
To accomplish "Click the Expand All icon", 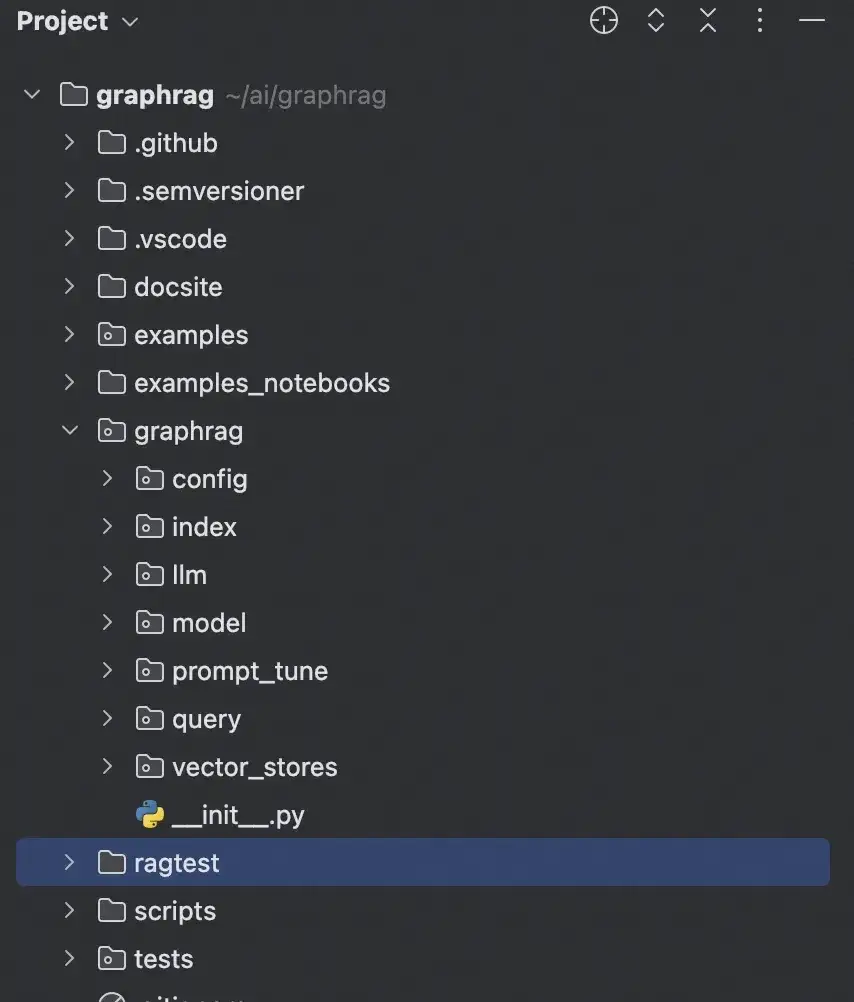I will [656, 20].
